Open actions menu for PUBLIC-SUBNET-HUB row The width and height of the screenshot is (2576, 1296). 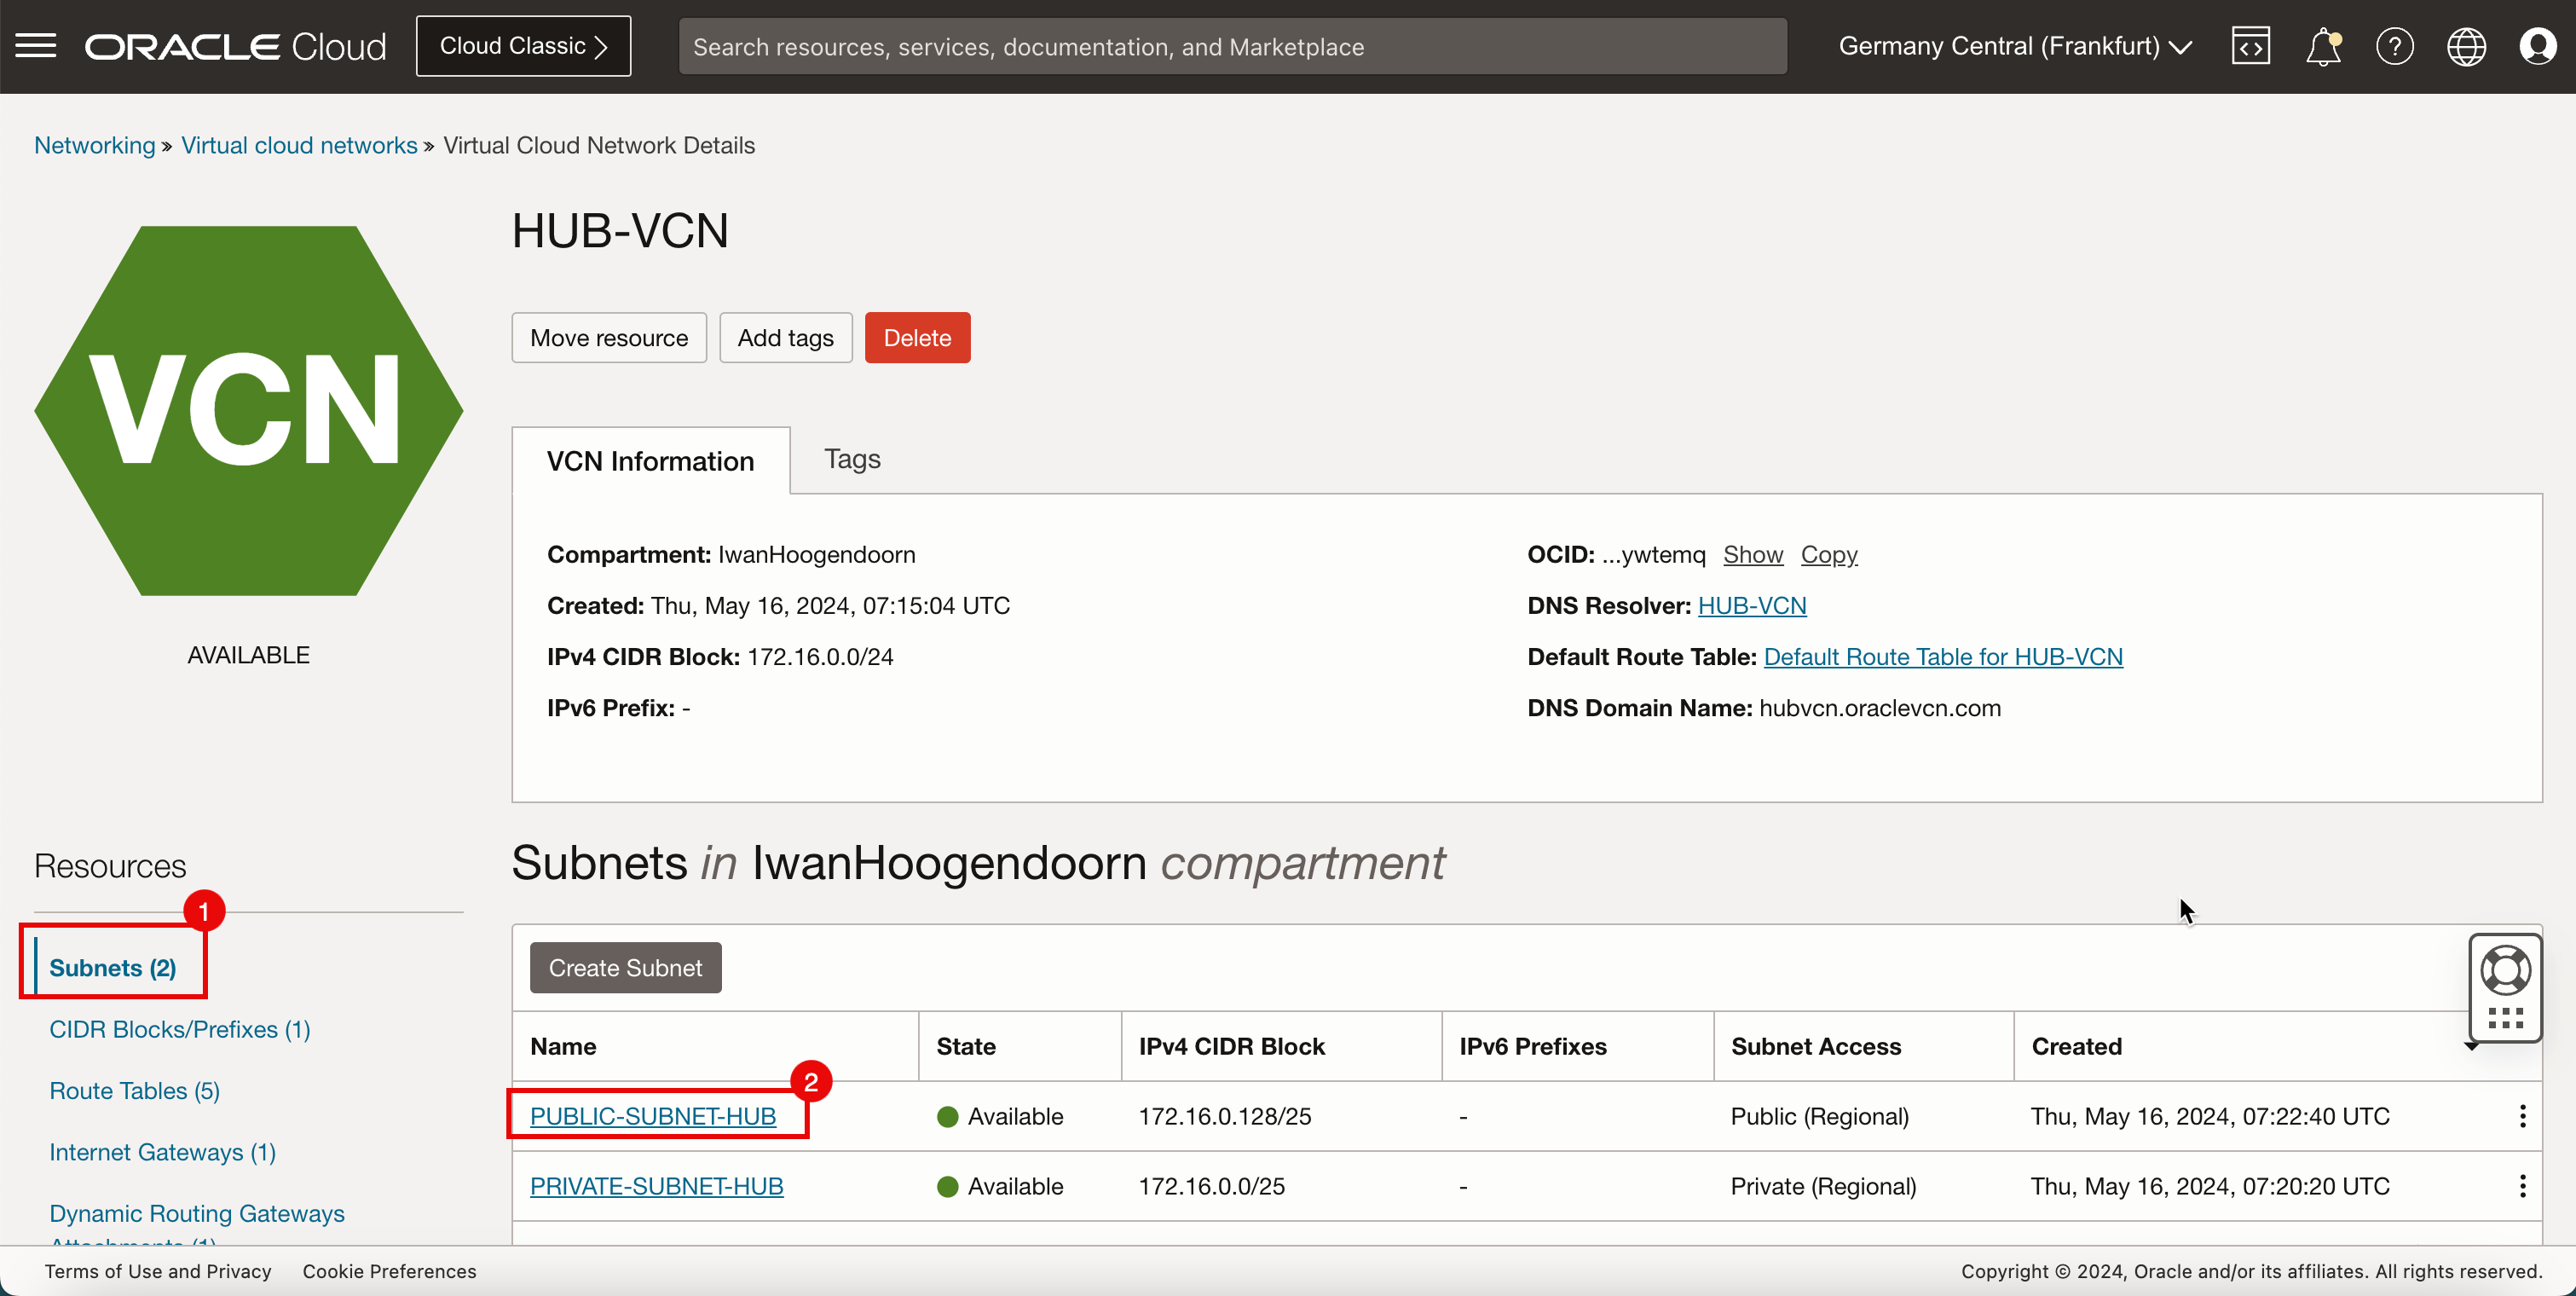pos(2522,1116)
